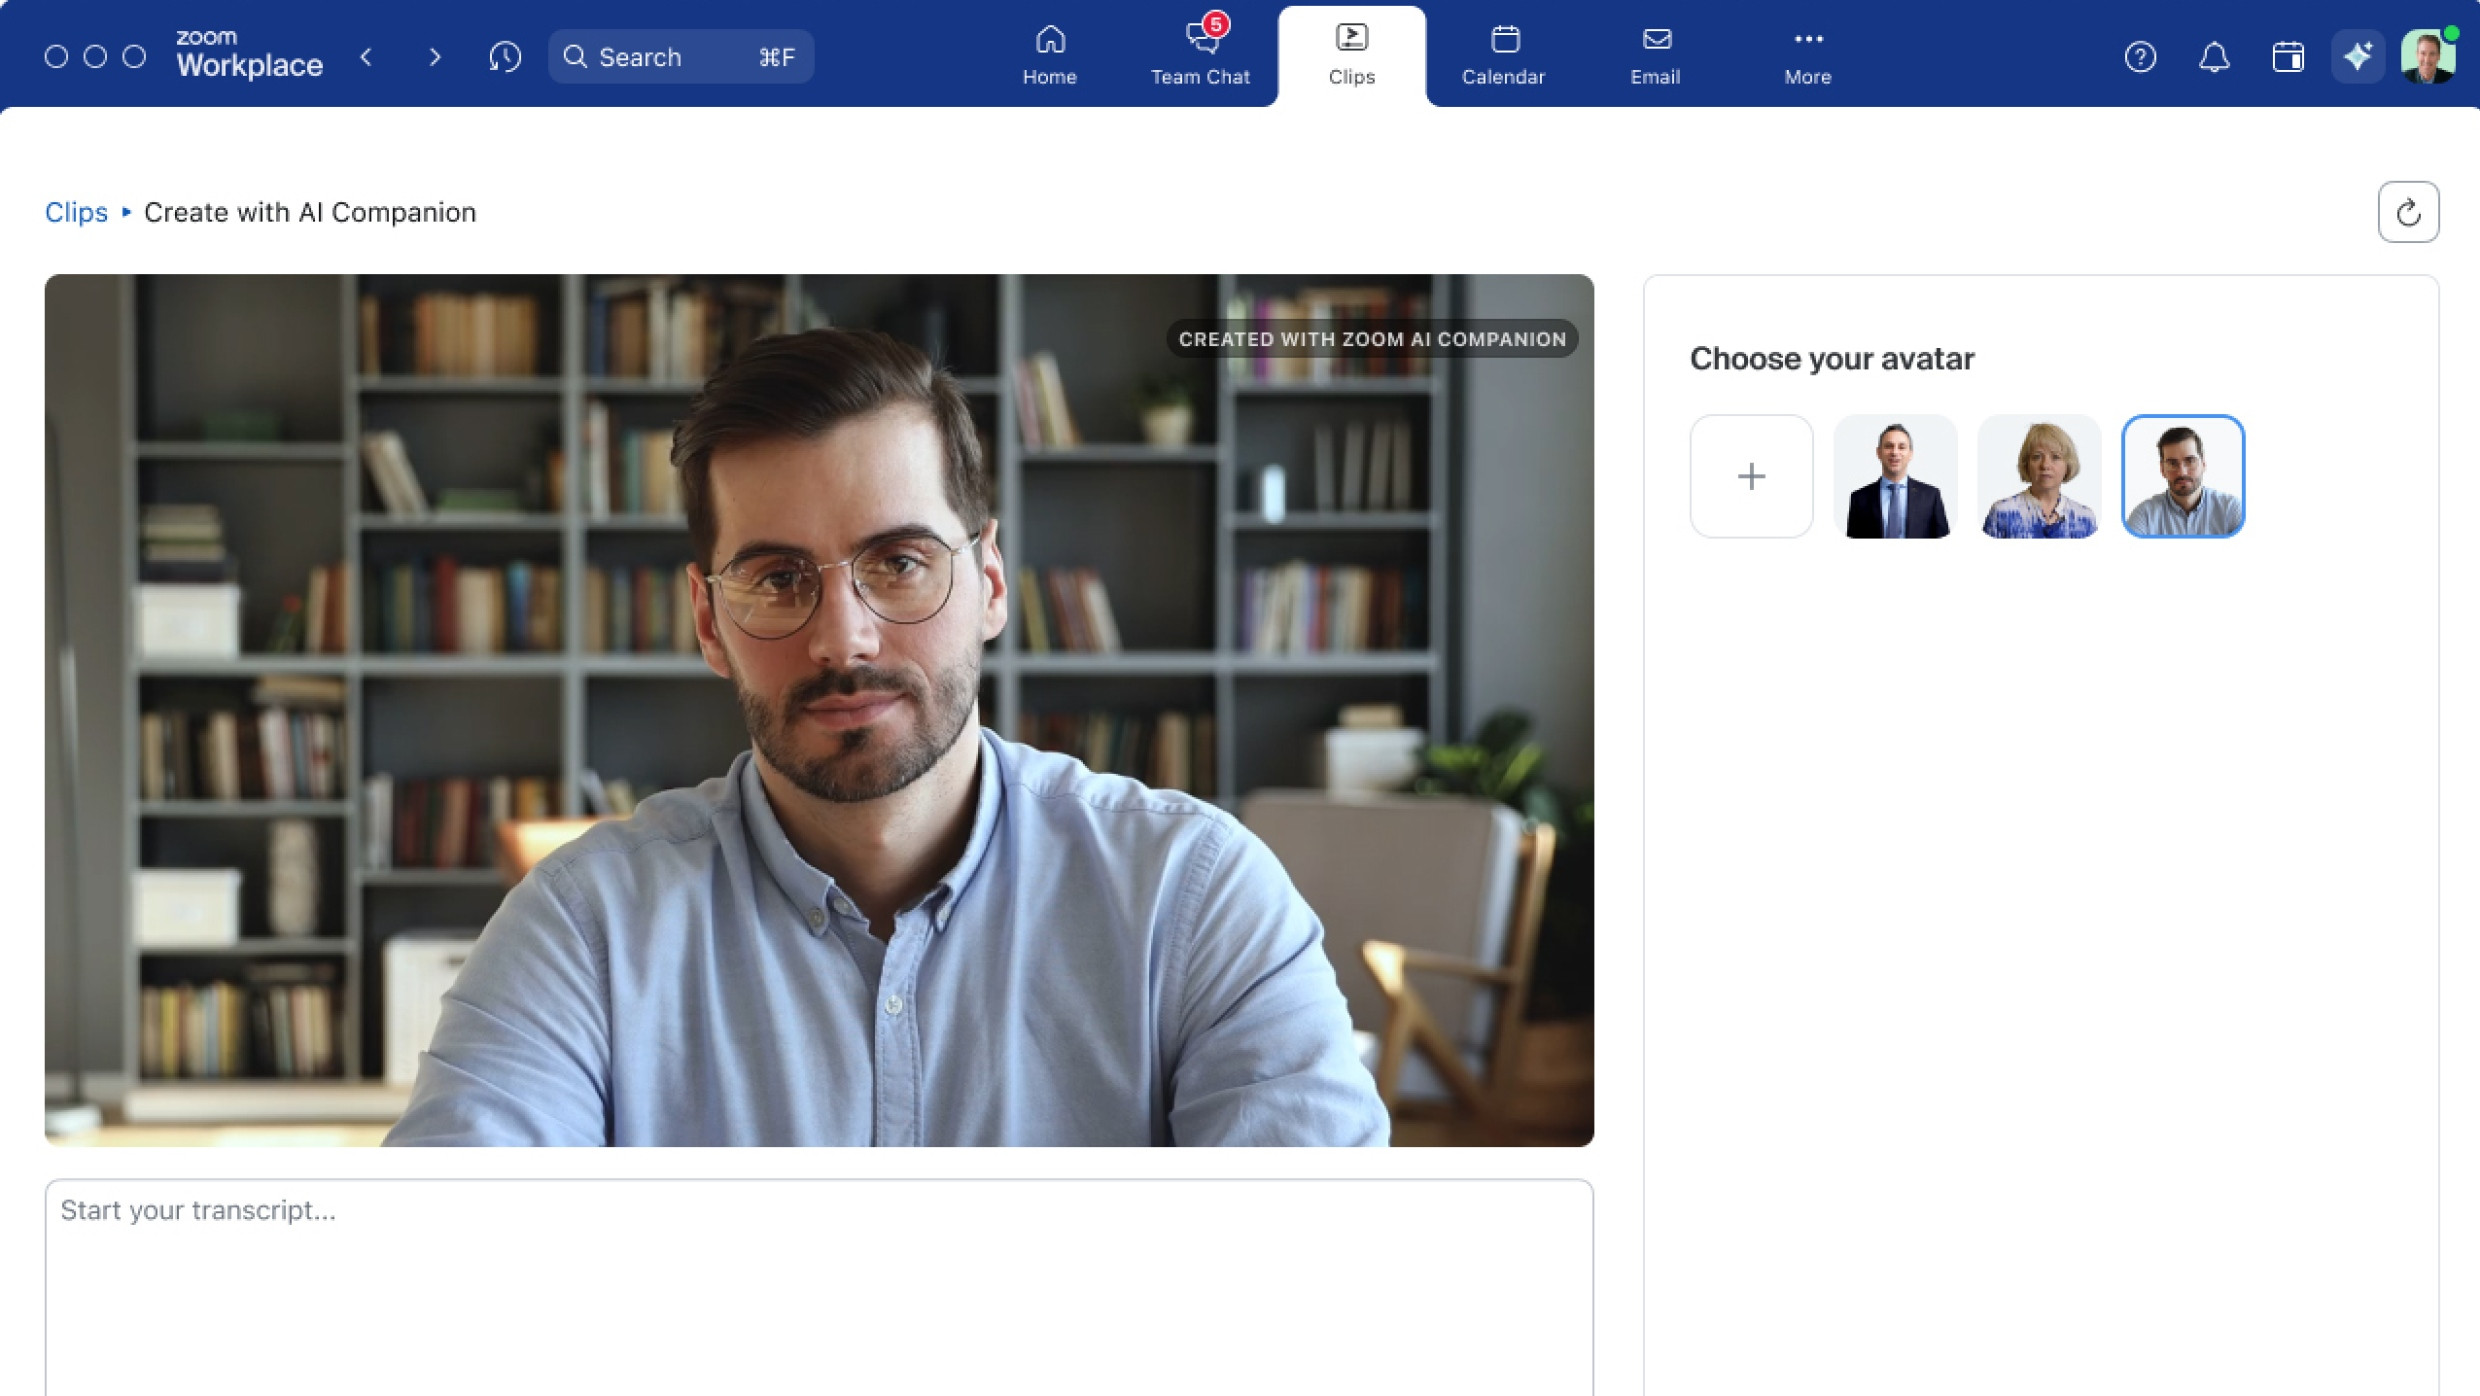This screenshot has height=1396, width=2480.
Task: Select the woman avatar option
Action: [x=2039, y=476]
